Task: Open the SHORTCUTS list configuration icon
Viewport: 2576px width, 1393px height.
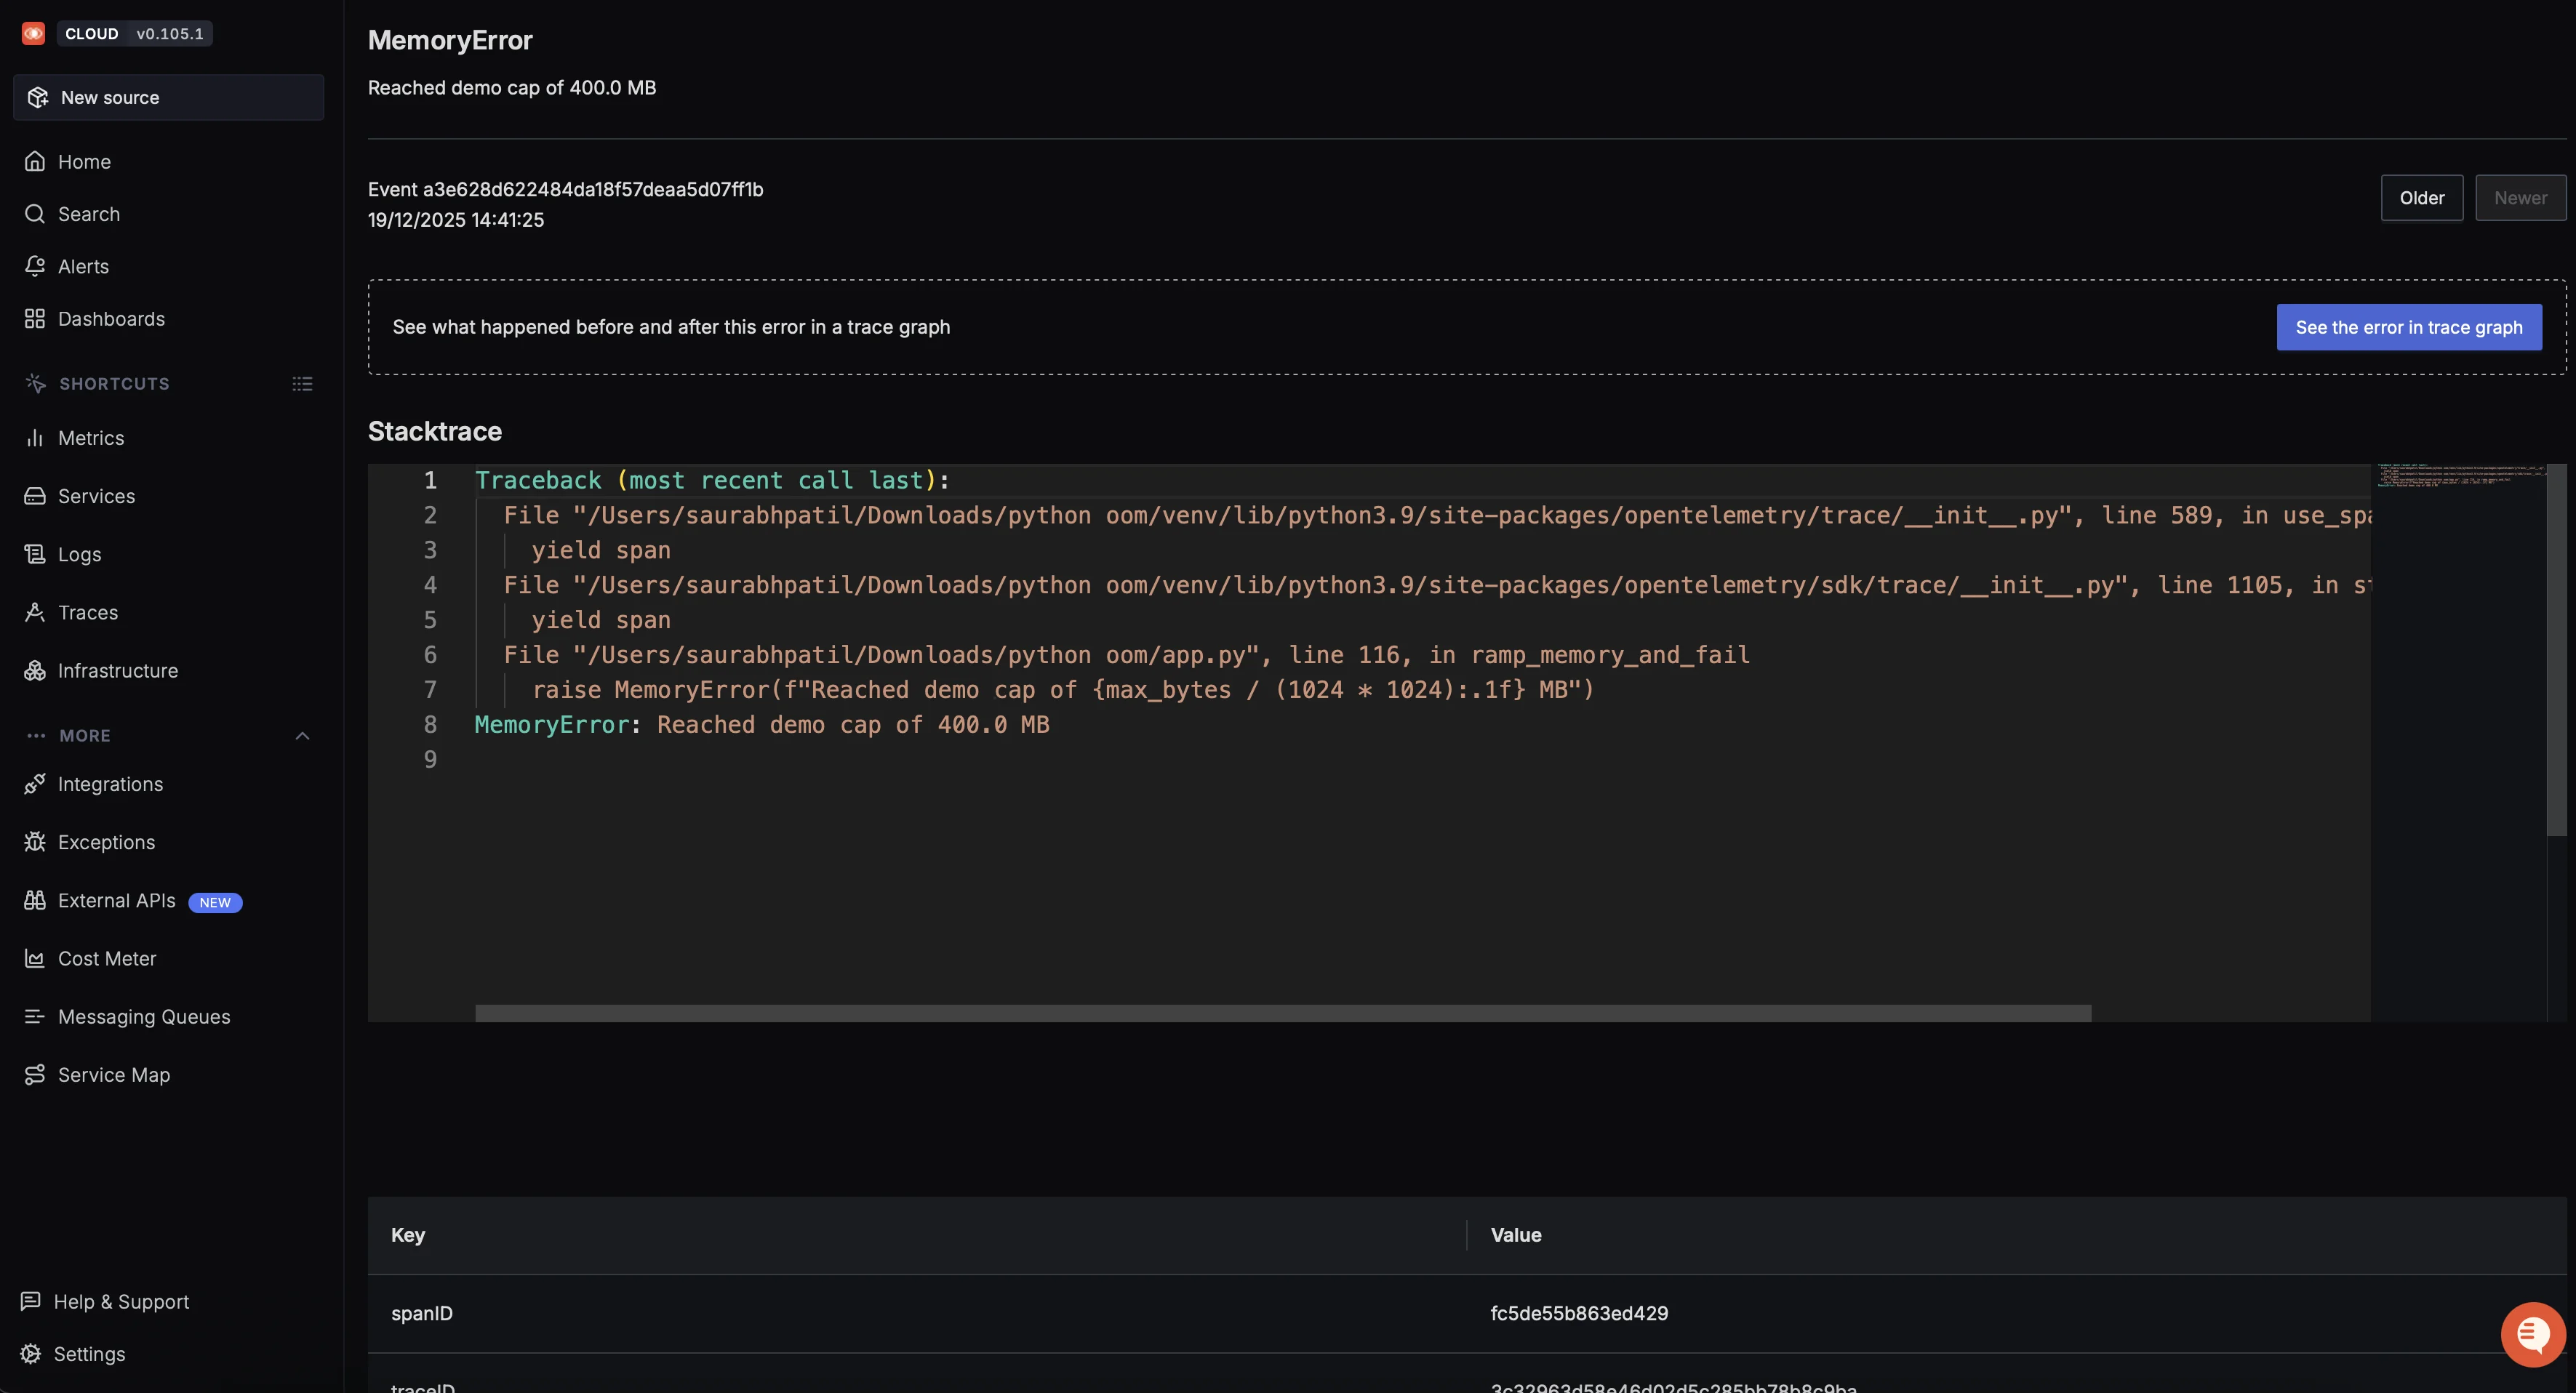Action: pyautogui.click(x=302, y=383)
